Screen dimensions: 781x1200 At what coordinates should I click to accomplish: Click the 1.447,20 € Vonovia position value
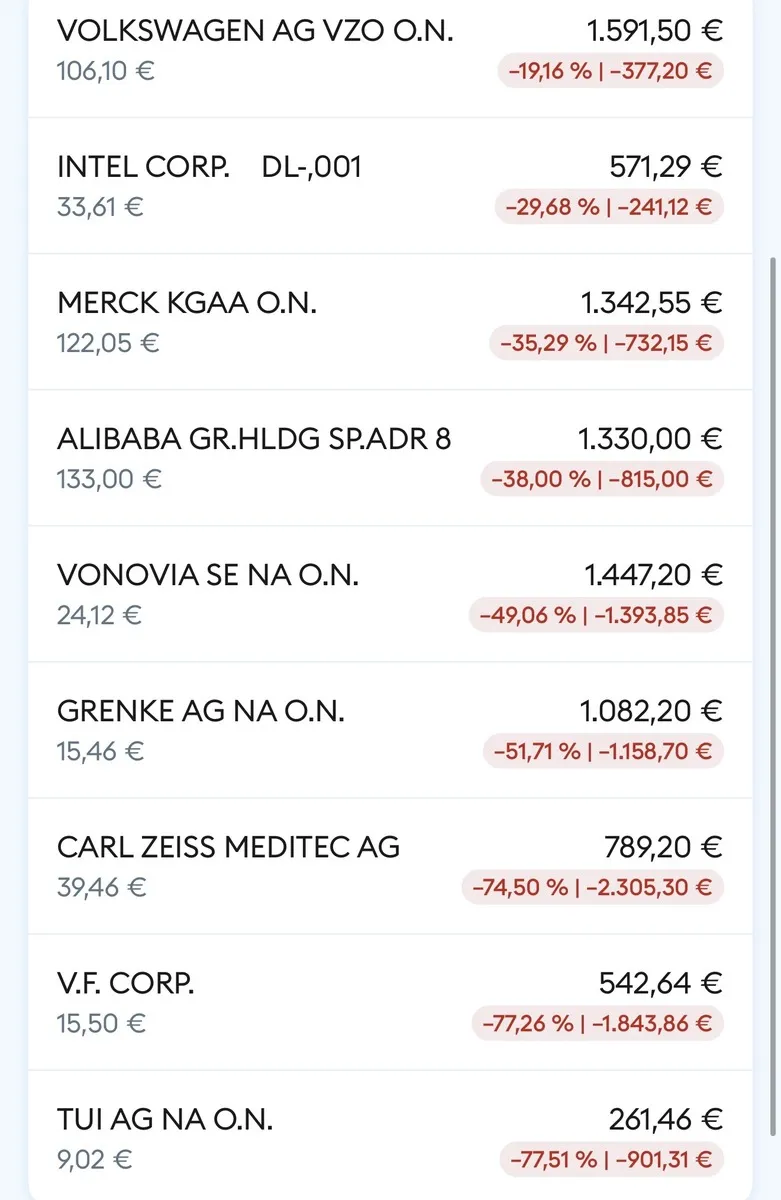tap(652, 575)
